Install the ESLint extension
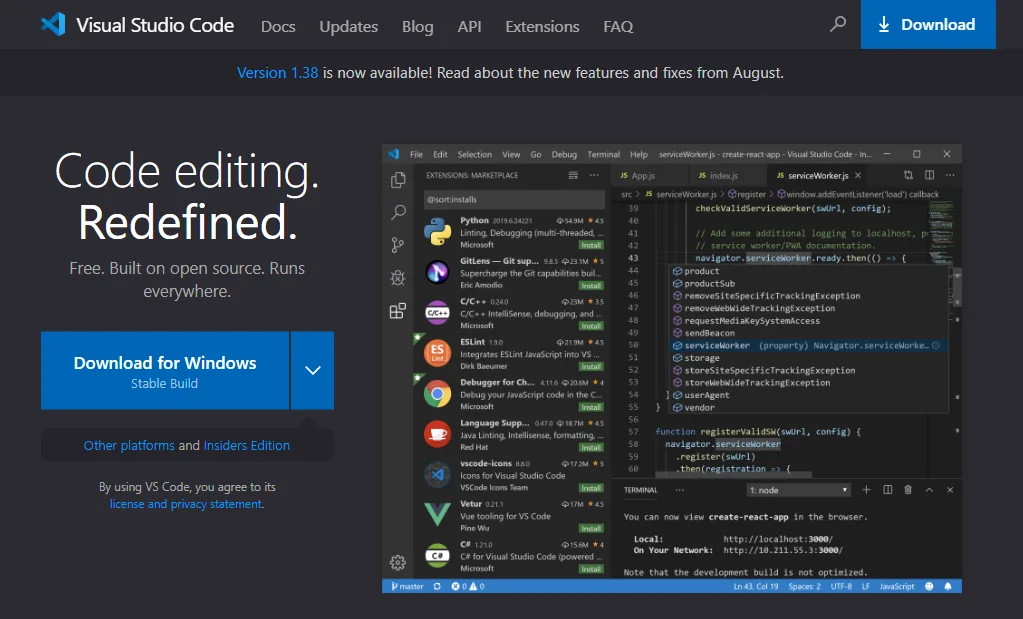The height and width of the screenshot is (619, 1023). [591, 367]
